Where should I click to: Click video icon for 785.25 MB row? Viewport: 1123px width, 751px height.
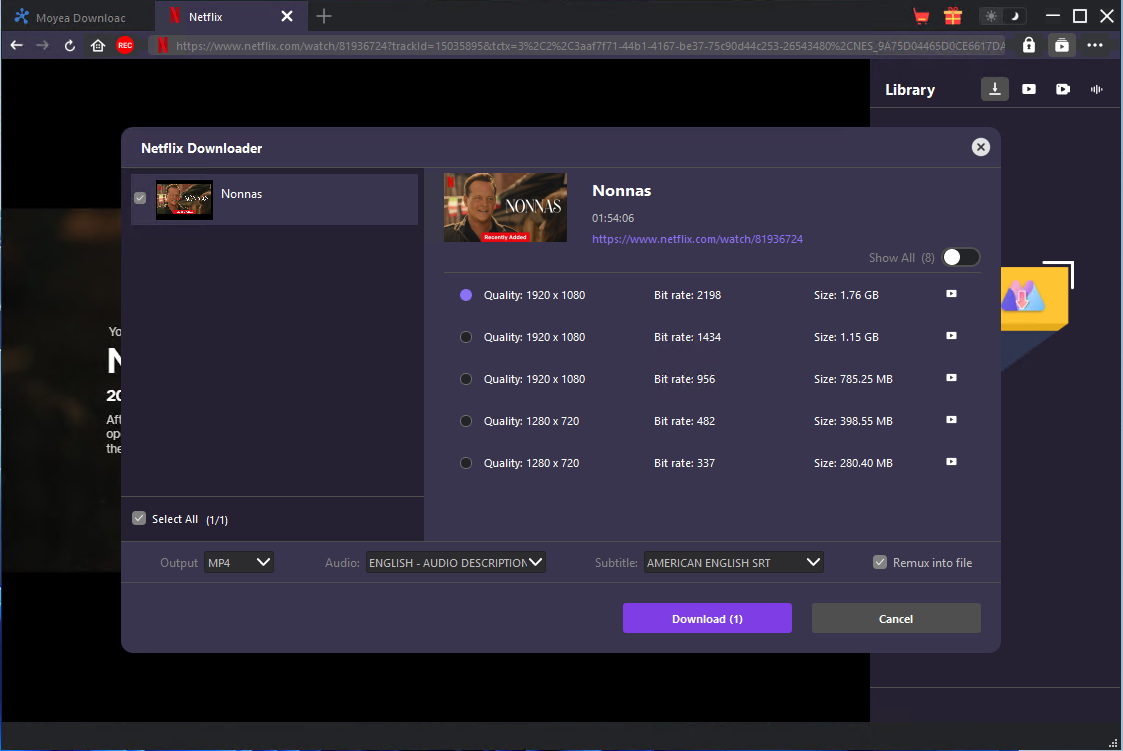pyautogui.click(x=951, y=378)
